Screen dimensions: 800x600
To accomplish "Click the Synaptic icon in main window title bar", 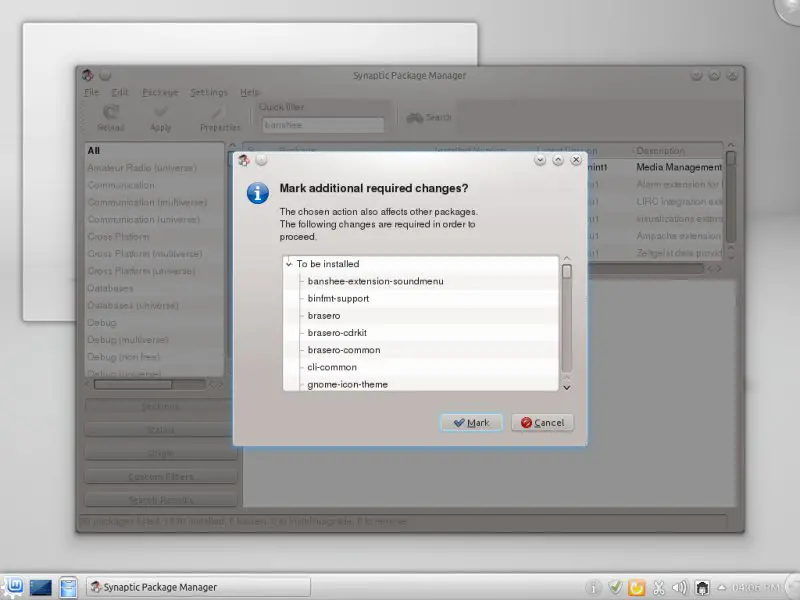I will pyautogui.click(x=87, y=76).
